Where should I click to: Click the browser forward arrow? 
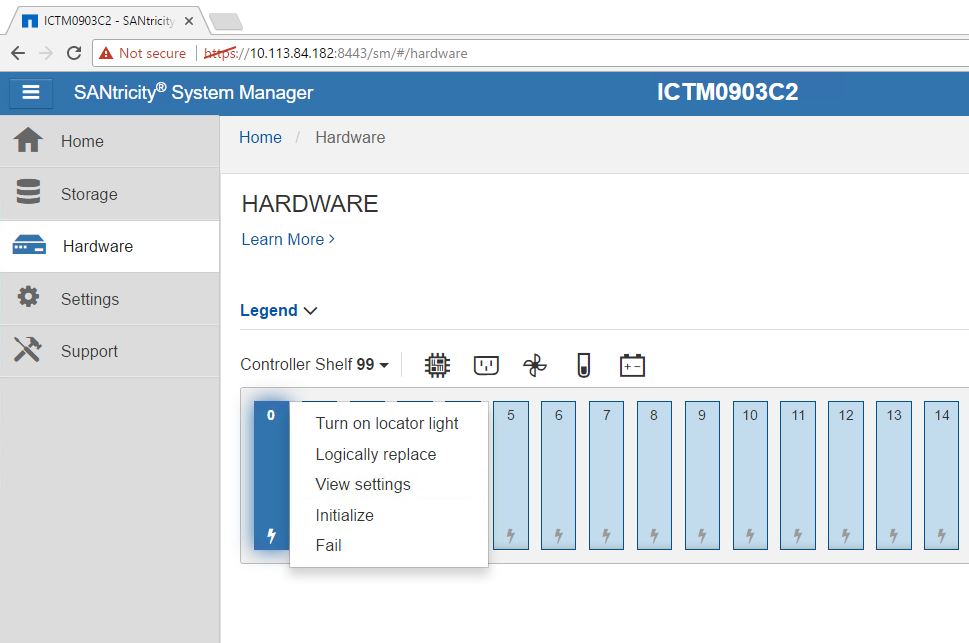(46, 53)
